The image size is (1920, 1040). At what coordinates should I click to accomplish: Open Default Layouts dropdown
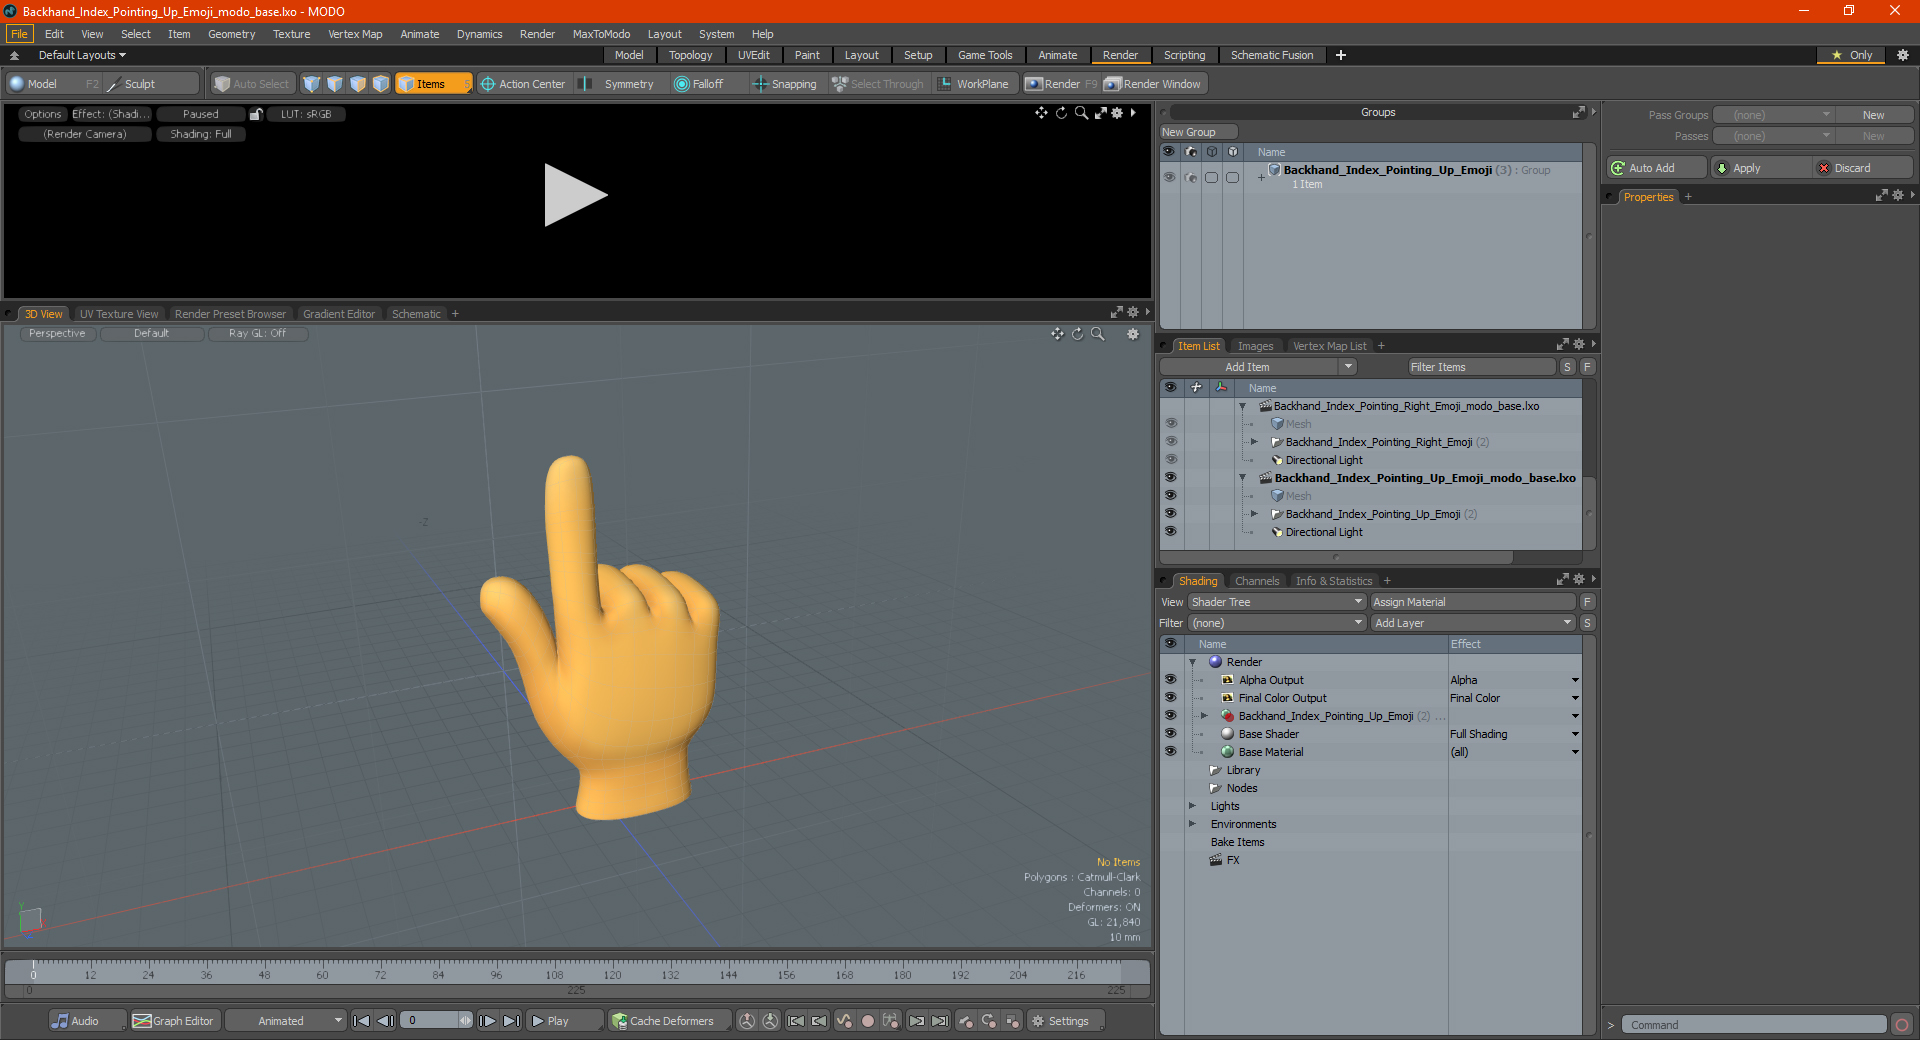pos(82,55)
